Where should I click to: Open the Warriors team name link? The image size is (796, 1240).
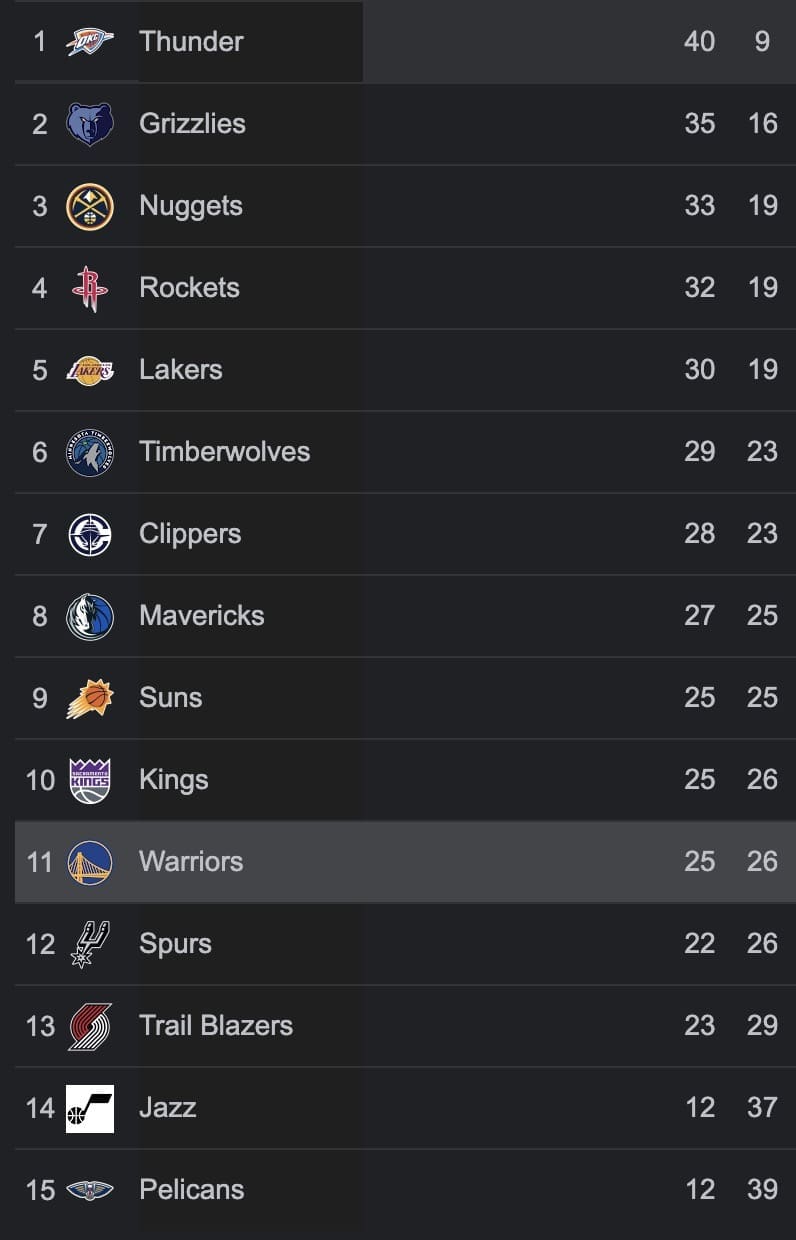[x=191, y=861]
